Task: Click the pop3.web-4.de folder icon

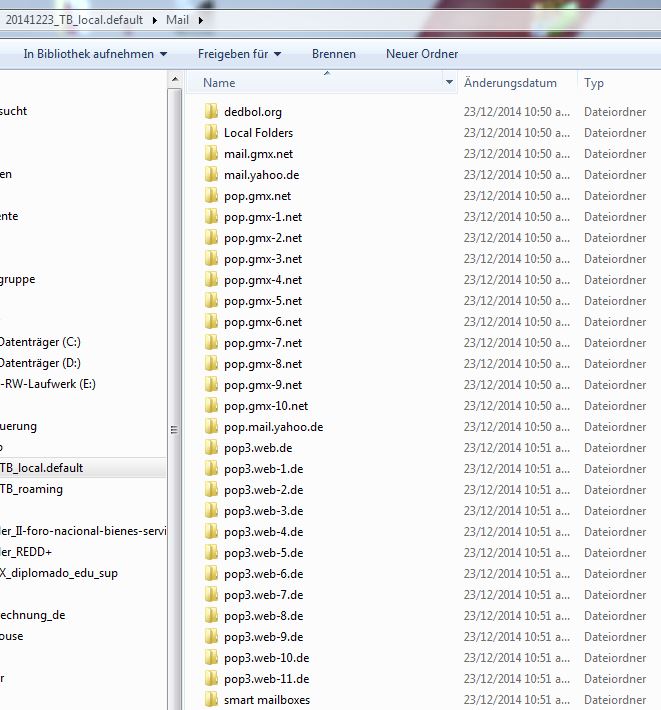Action: (211, 532)
